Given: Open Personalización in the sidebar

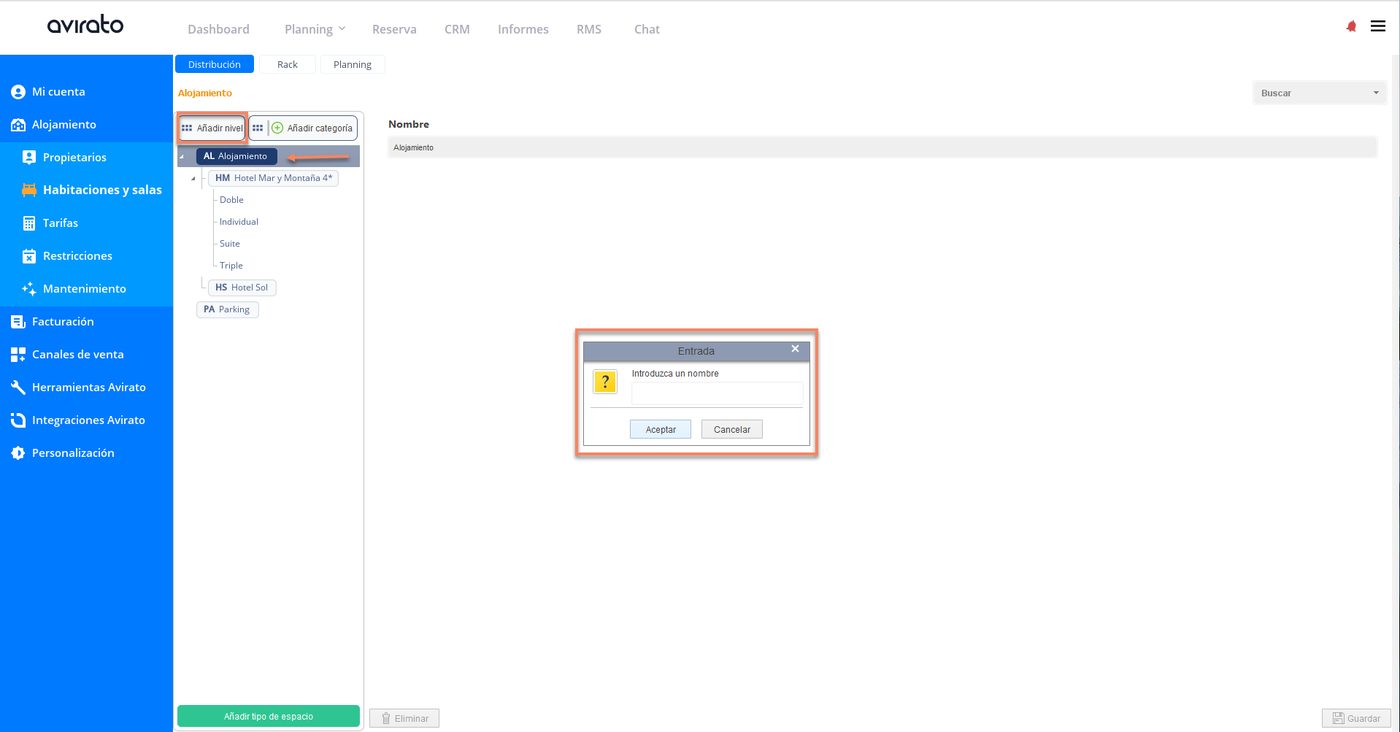Looking at the screenshot, I should tap(73, 453).
